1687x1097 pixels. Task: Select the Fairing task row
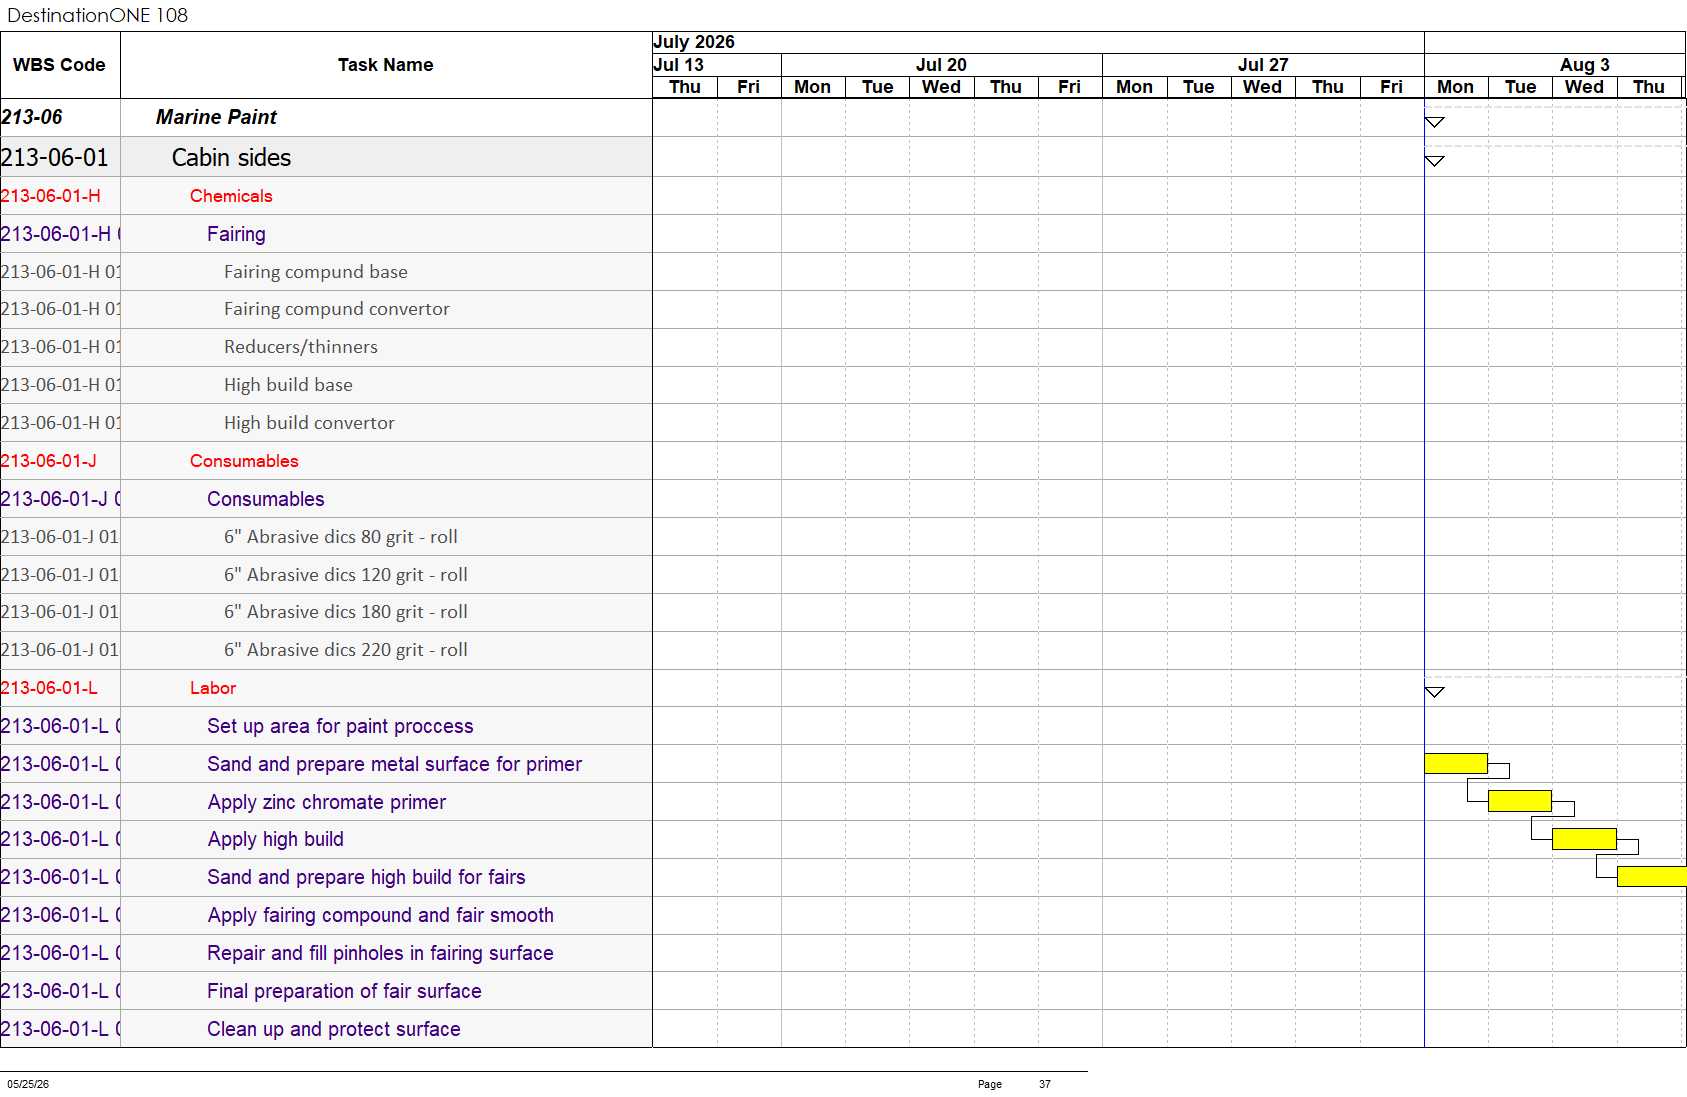[x=326, y=234]
